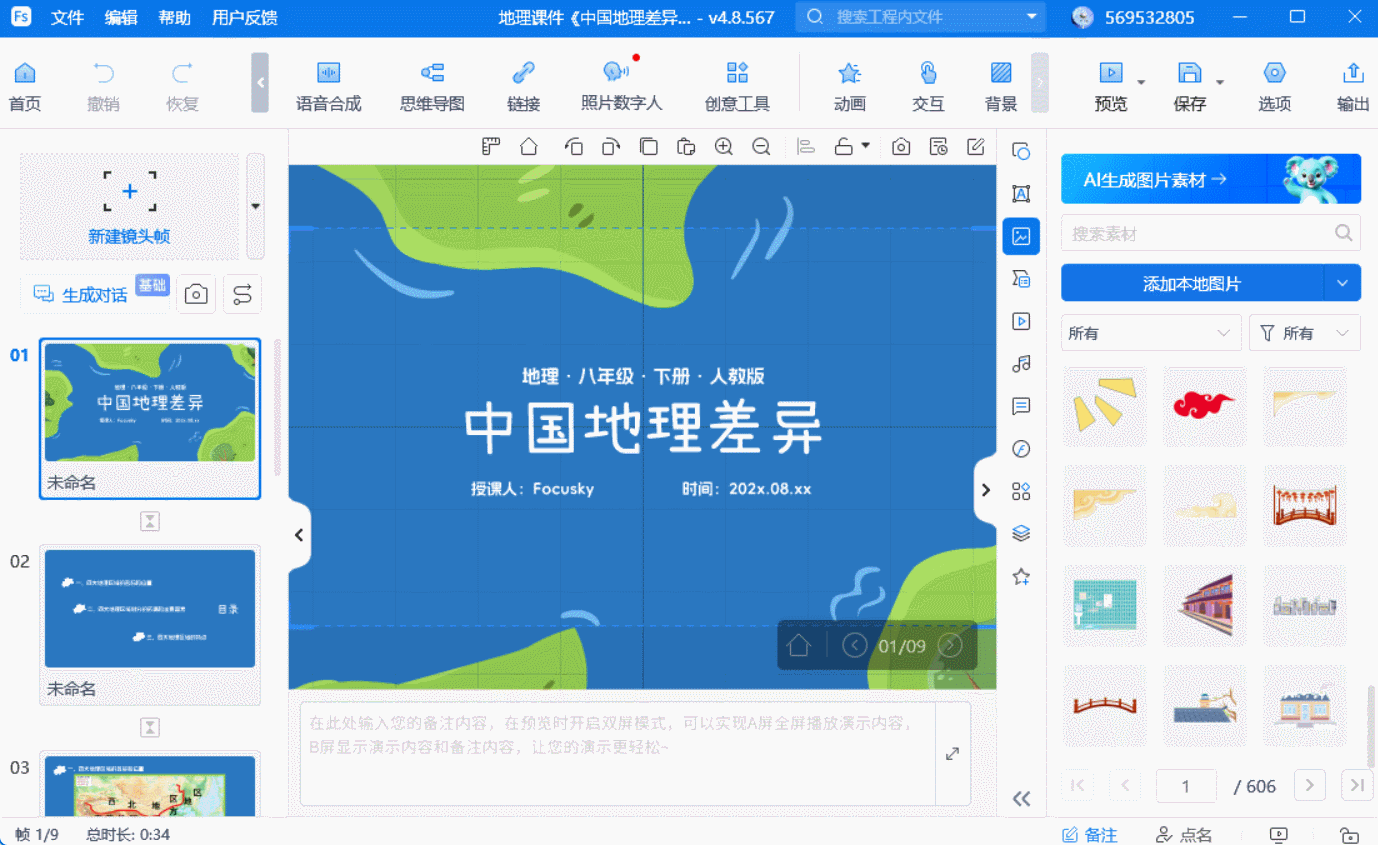Select the music note icon in sidebar
The height and width of the screenshot is (845, 1378).
click(x=1021, y=364)
